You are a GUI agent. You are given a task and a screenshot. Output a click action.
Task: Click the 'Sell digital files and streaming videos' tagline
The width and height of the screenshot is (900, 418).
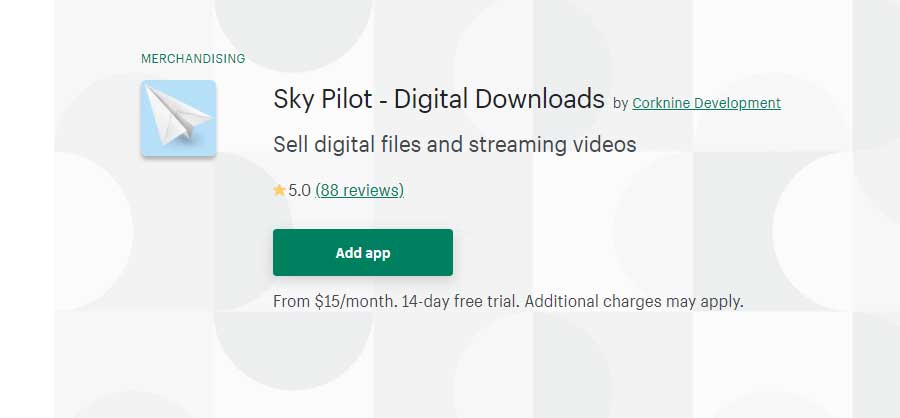click(x=455, y=144)
